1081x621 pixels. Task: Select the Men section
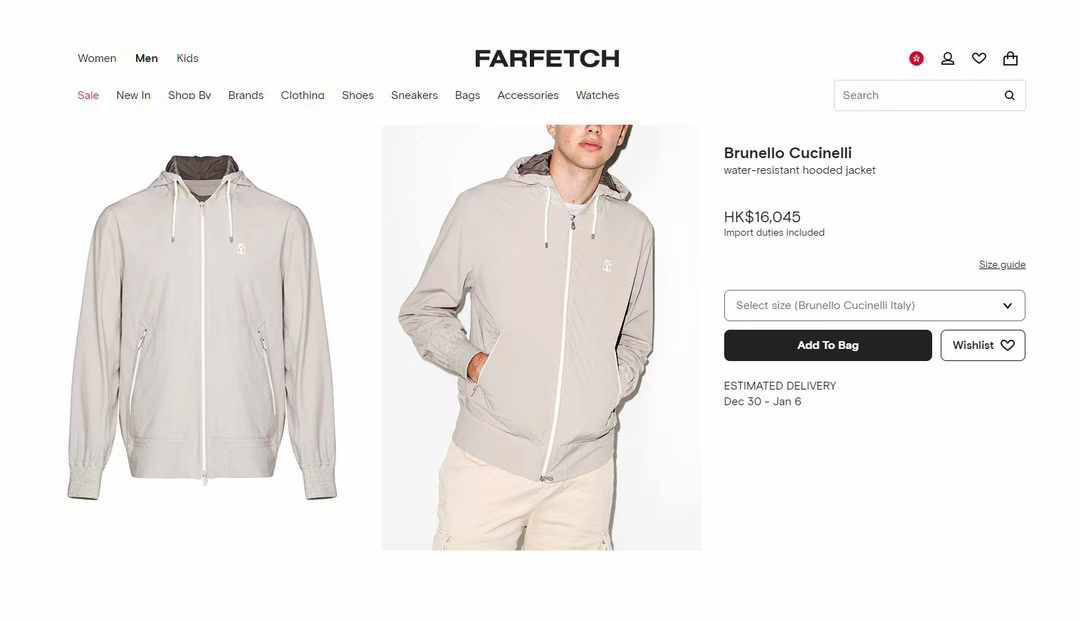(x=146, y=59)
